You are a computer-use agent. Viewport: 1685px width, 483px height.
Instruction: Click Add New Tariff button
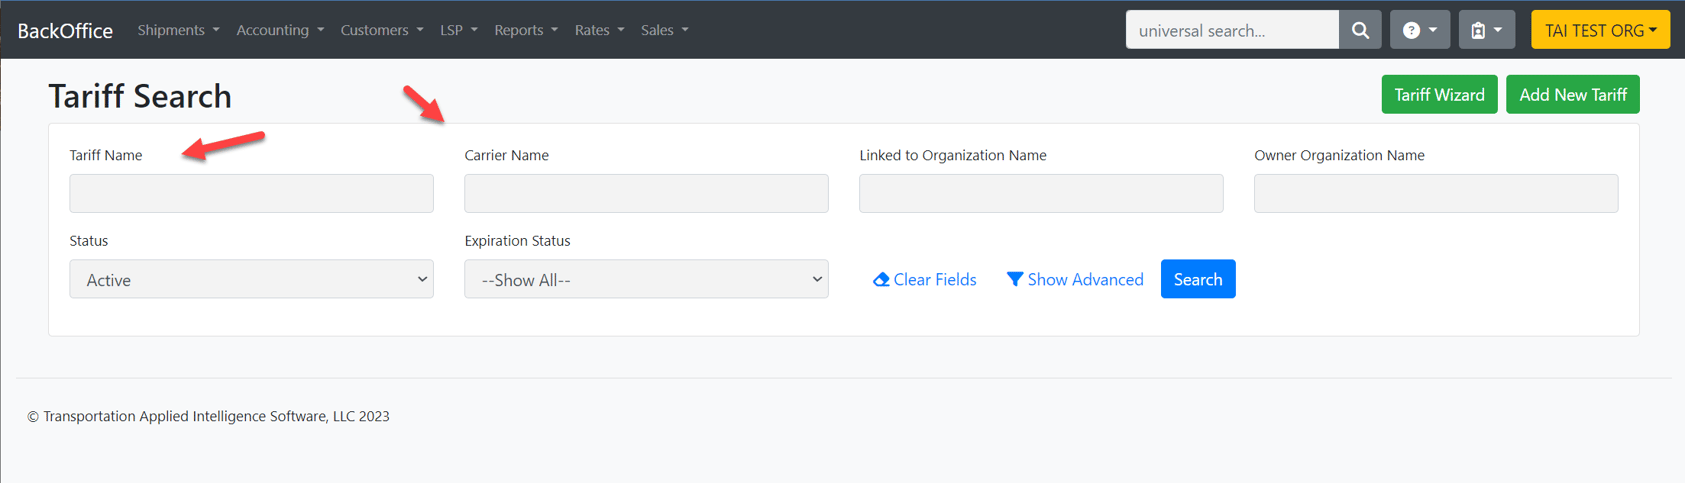pos(1572,95)
